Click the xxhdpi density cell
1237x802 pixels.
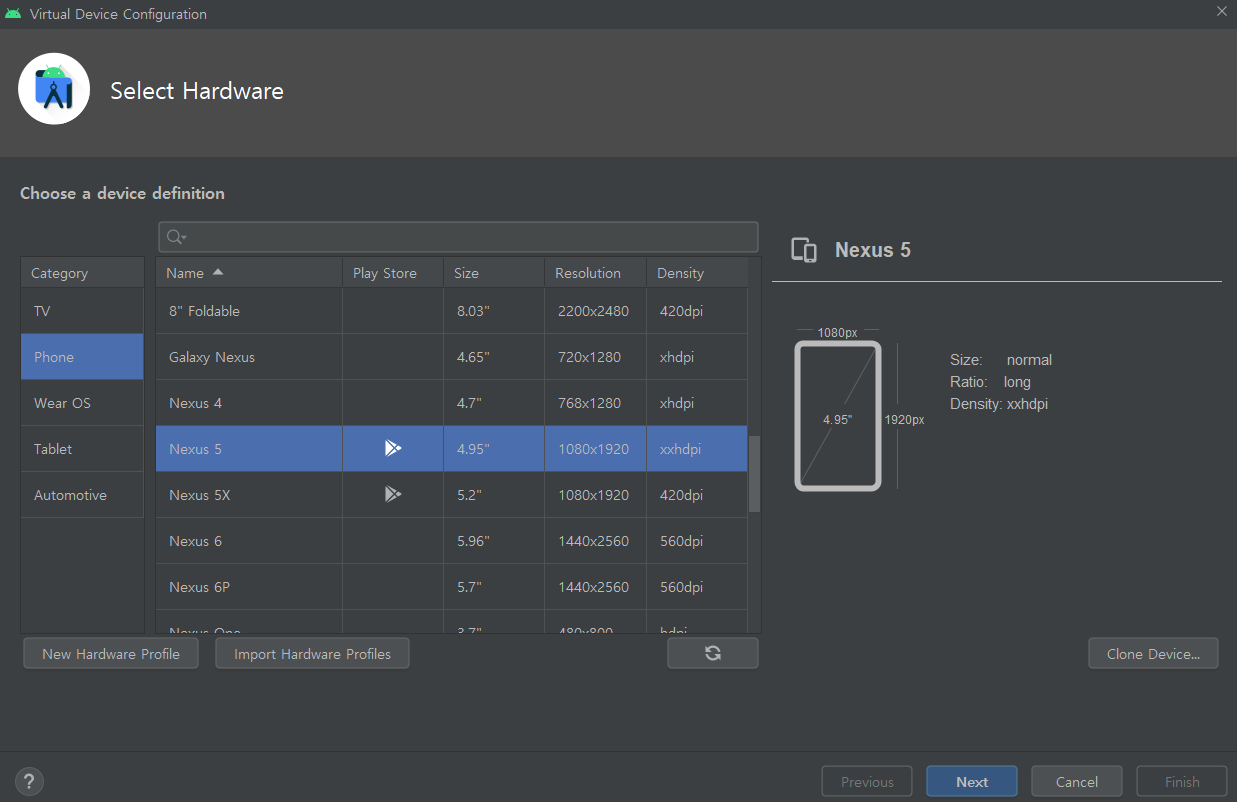tap(697, 449)
